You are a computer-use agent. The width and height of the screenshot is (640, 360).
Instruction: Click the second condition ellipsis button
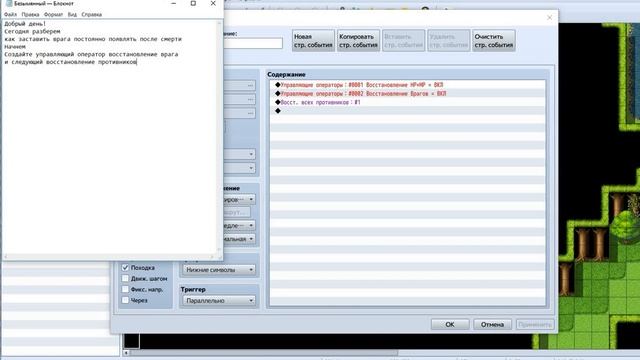point(250,99)
